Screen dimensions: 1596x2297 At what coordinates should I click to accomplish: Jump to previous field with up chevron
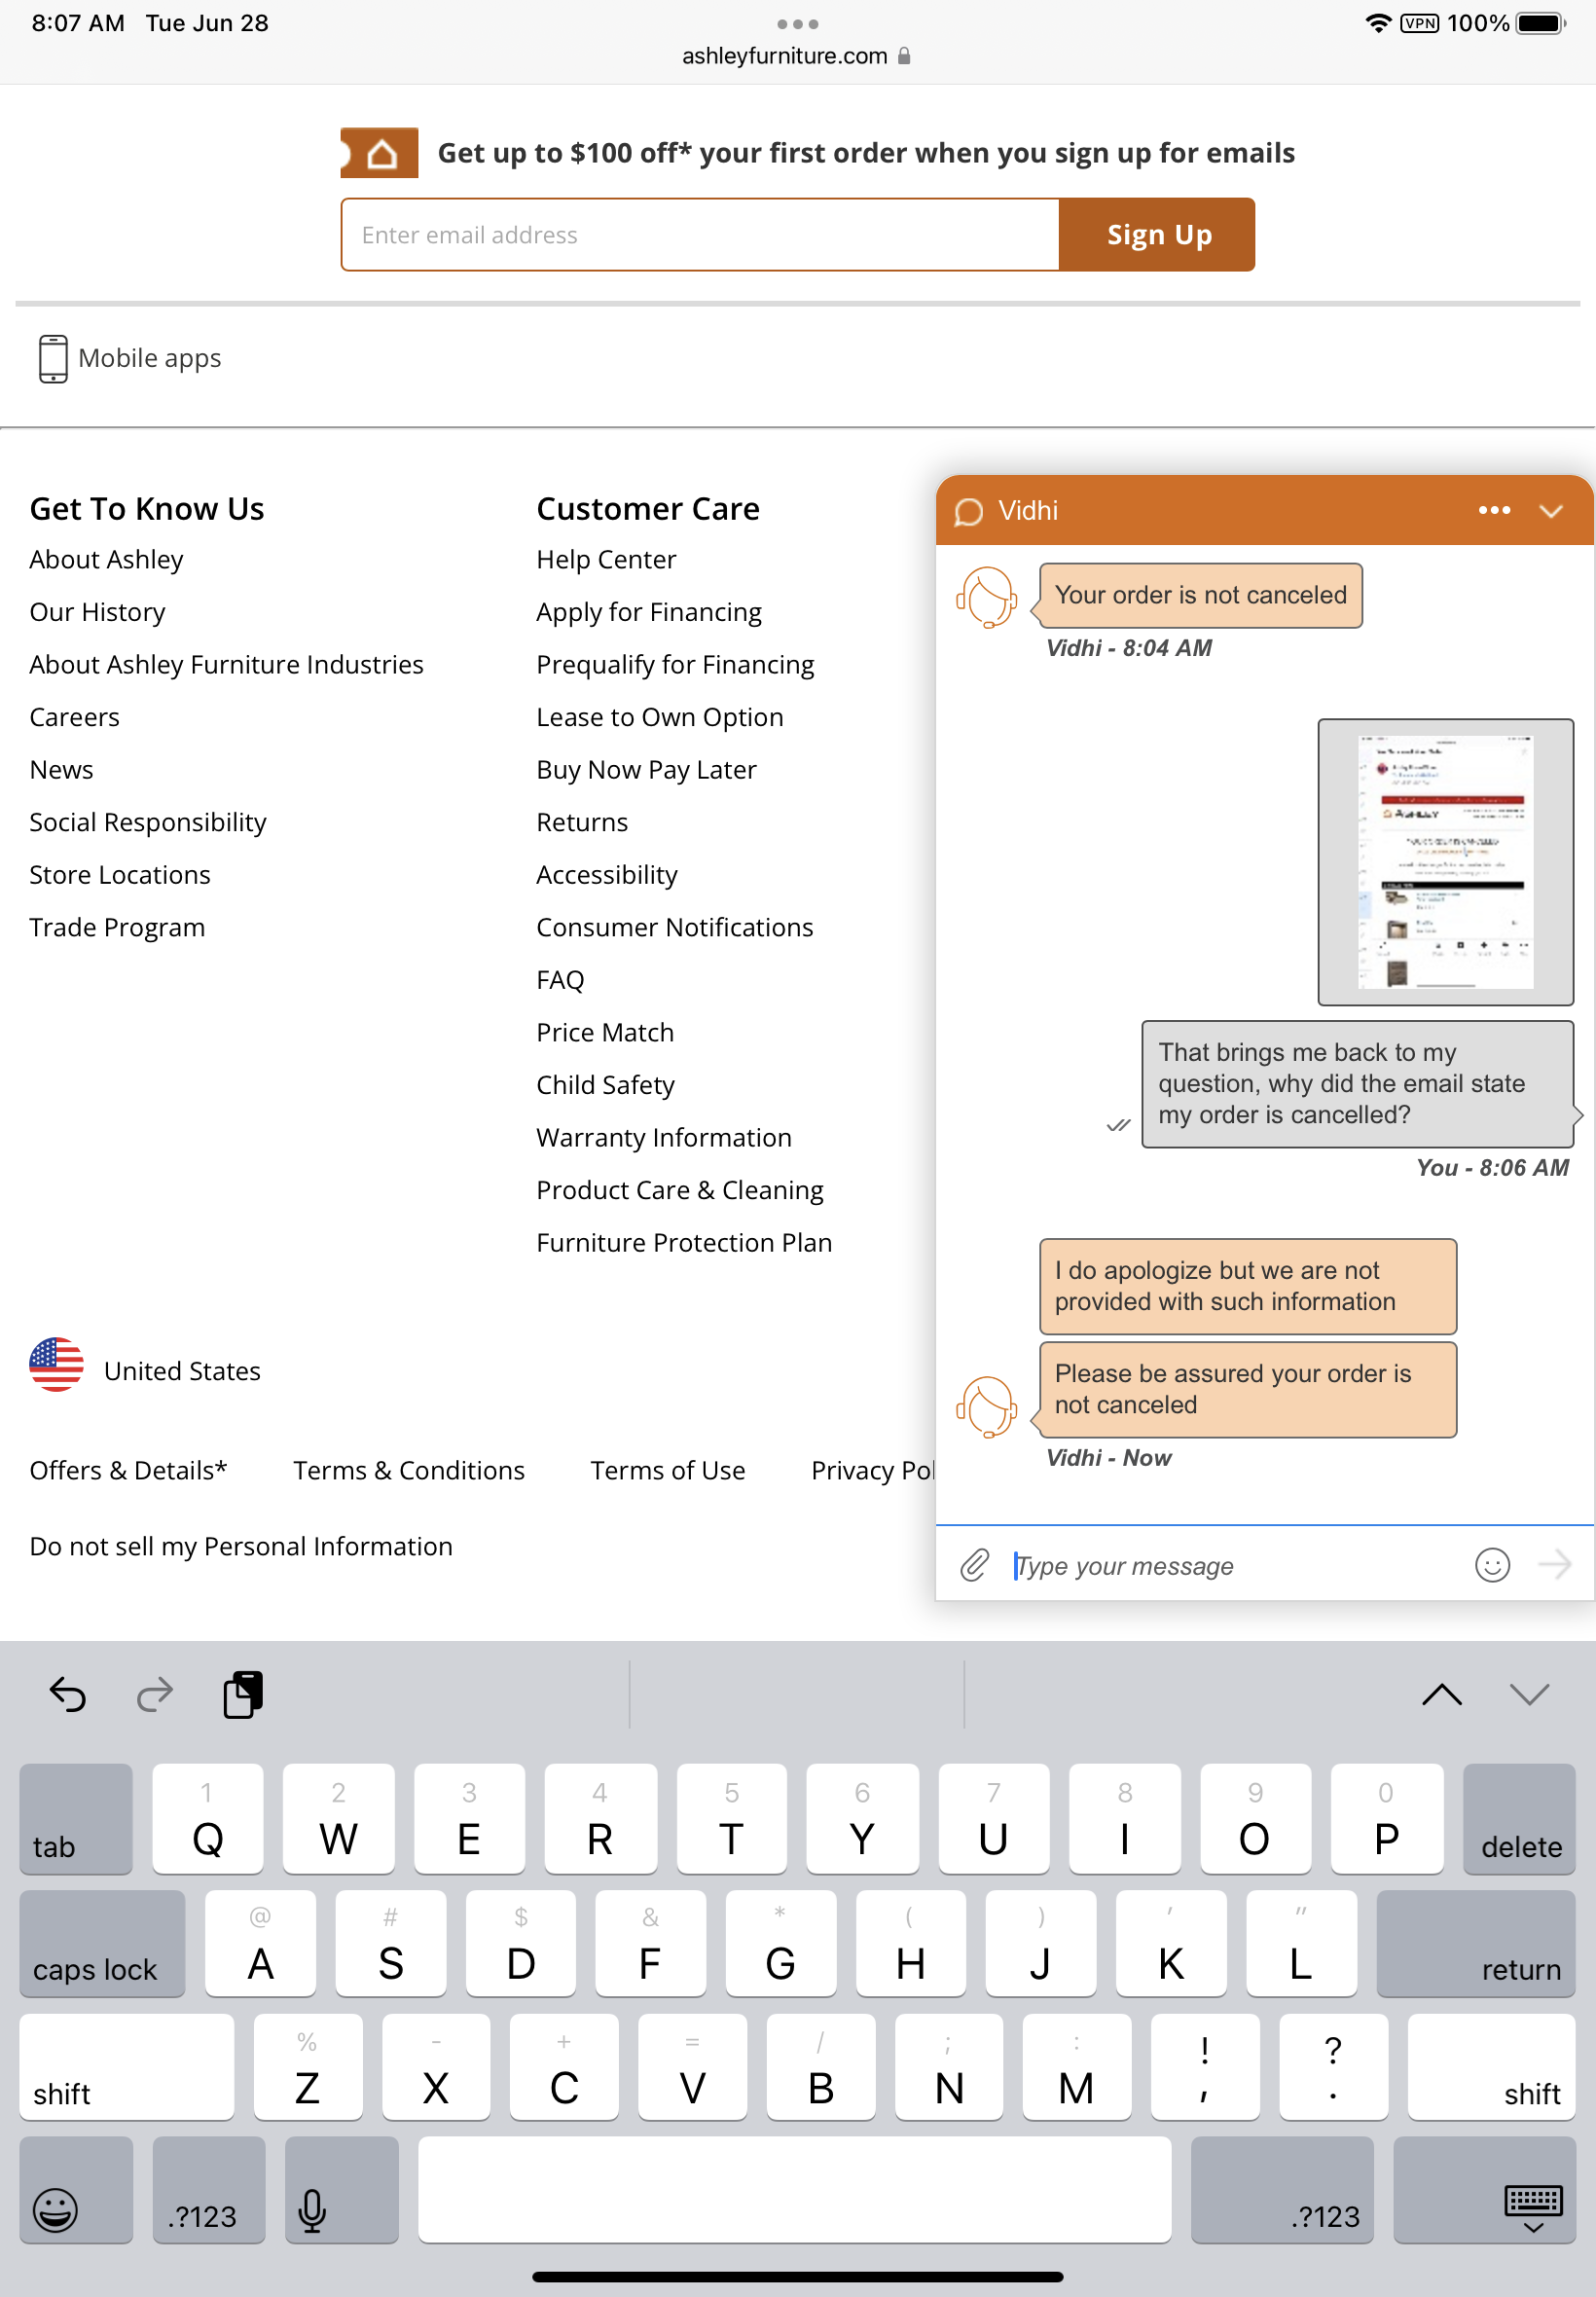point(1441,1694)
